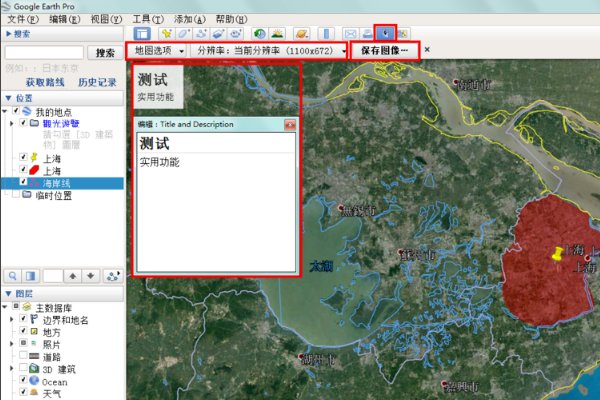Collapse the 图层 layers panel

click(9, 294)
